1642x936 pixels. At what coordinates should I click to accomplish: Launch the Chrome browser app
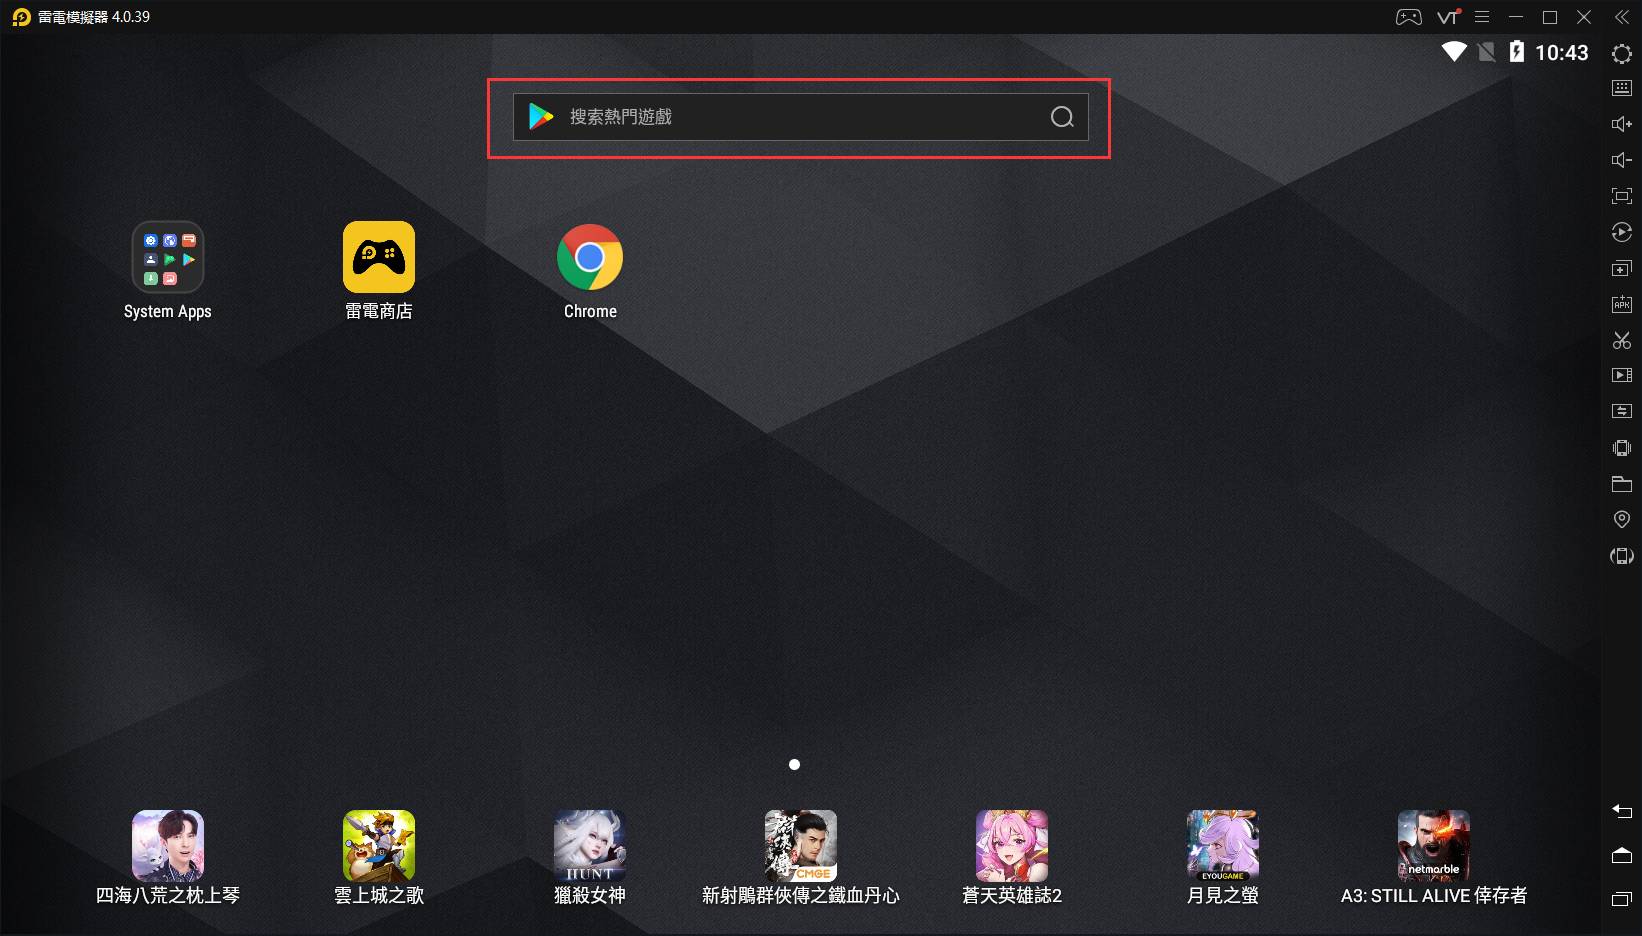click(x=590, y=258)
